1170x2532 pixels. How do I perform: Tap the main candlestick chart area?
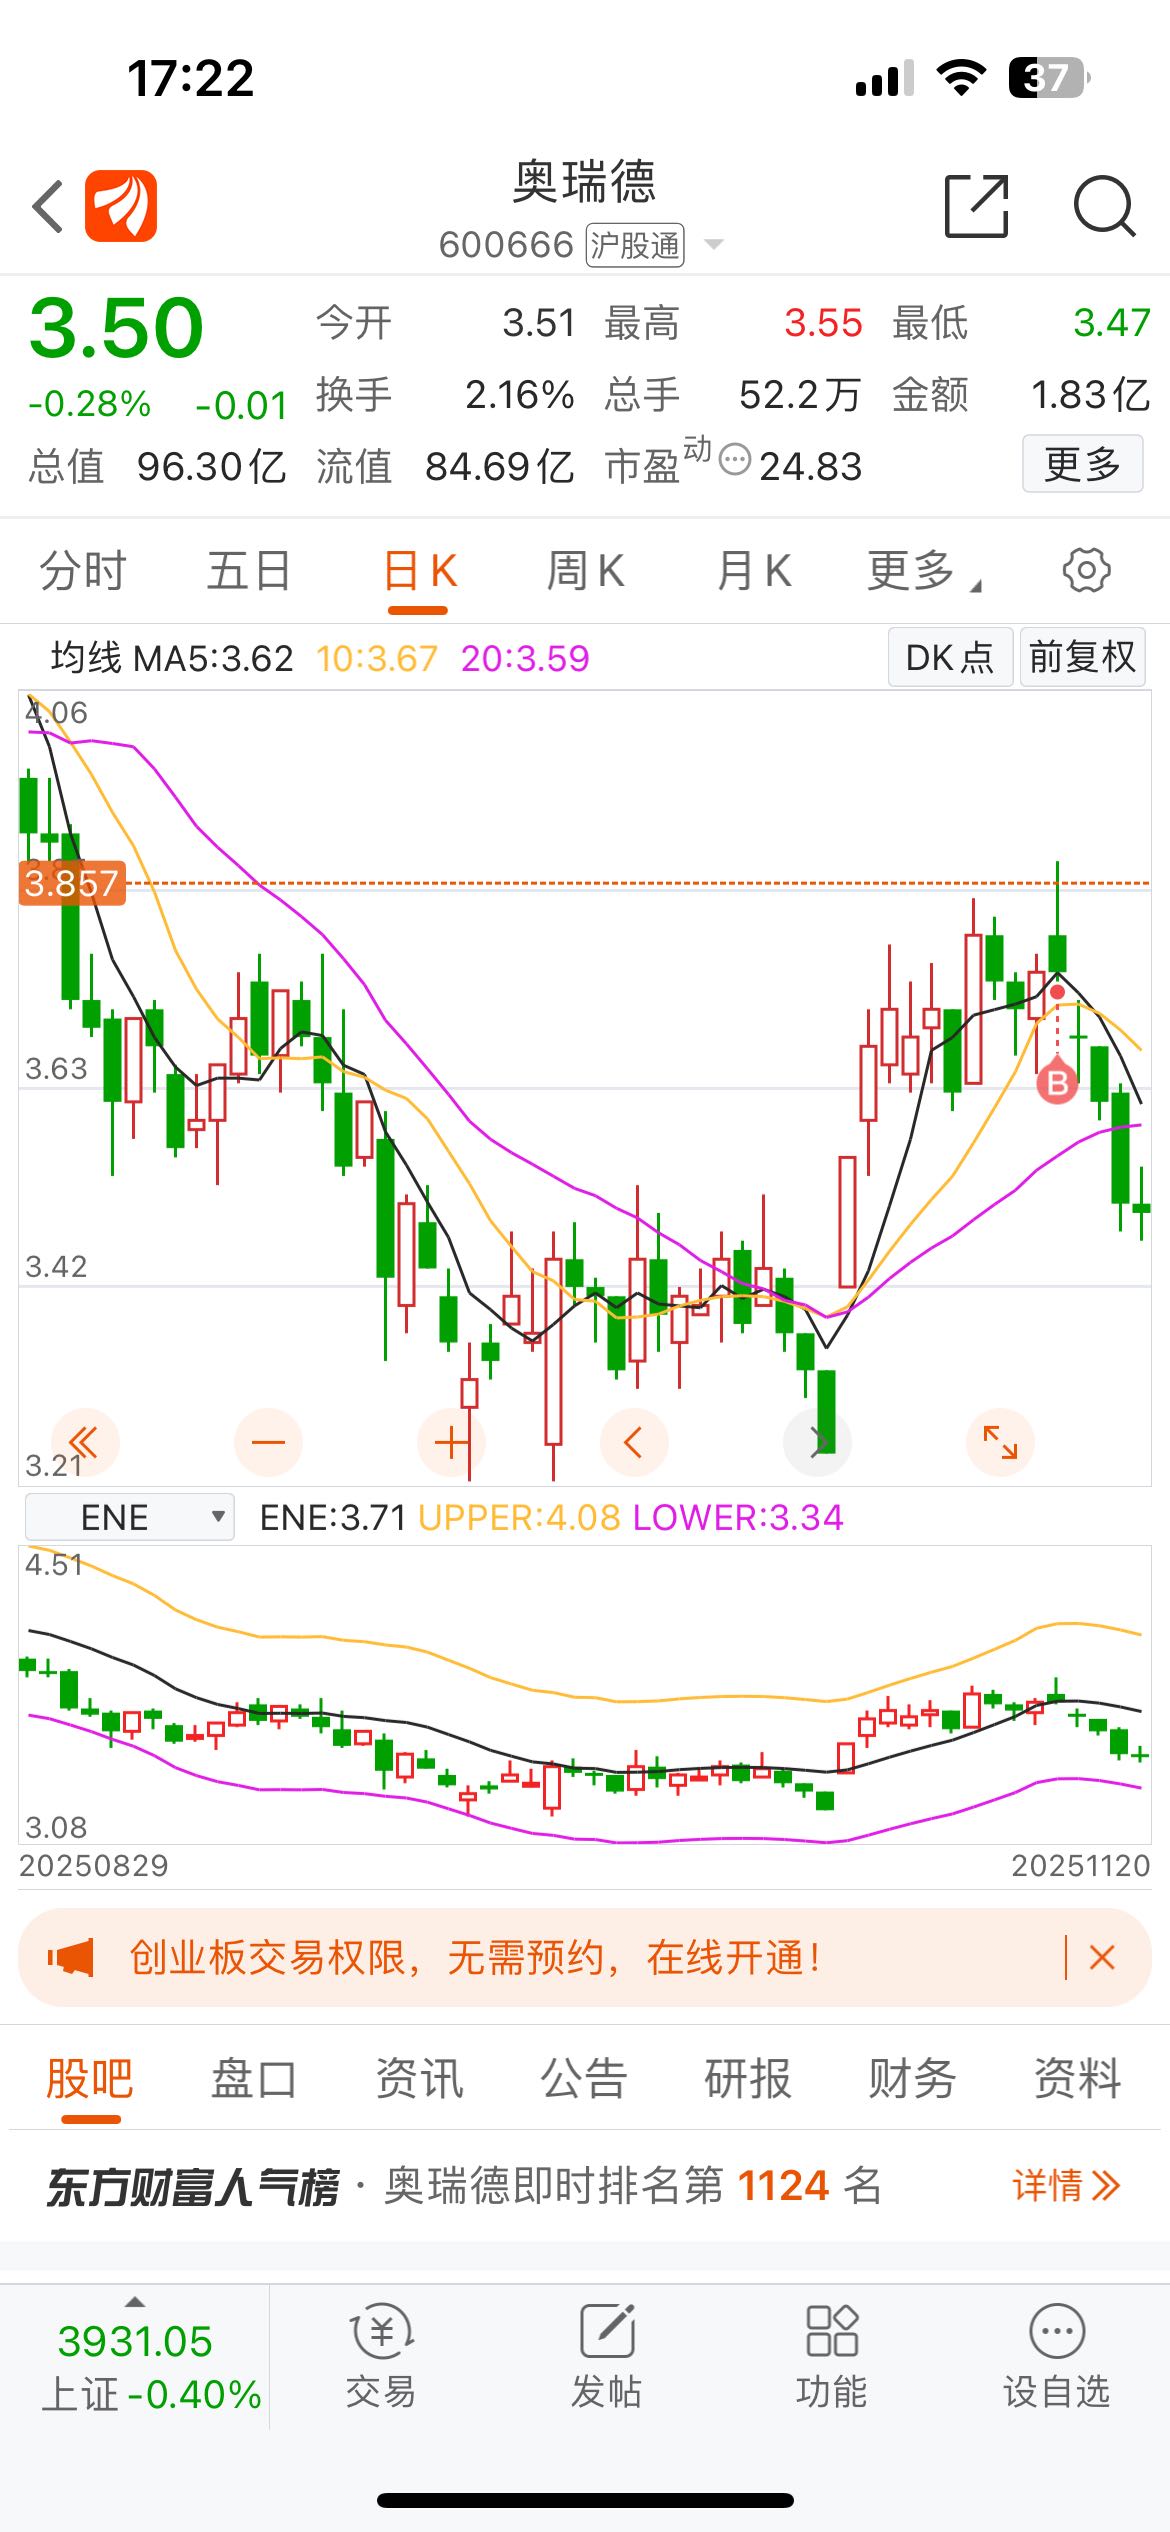click(x=585, y=1088)
